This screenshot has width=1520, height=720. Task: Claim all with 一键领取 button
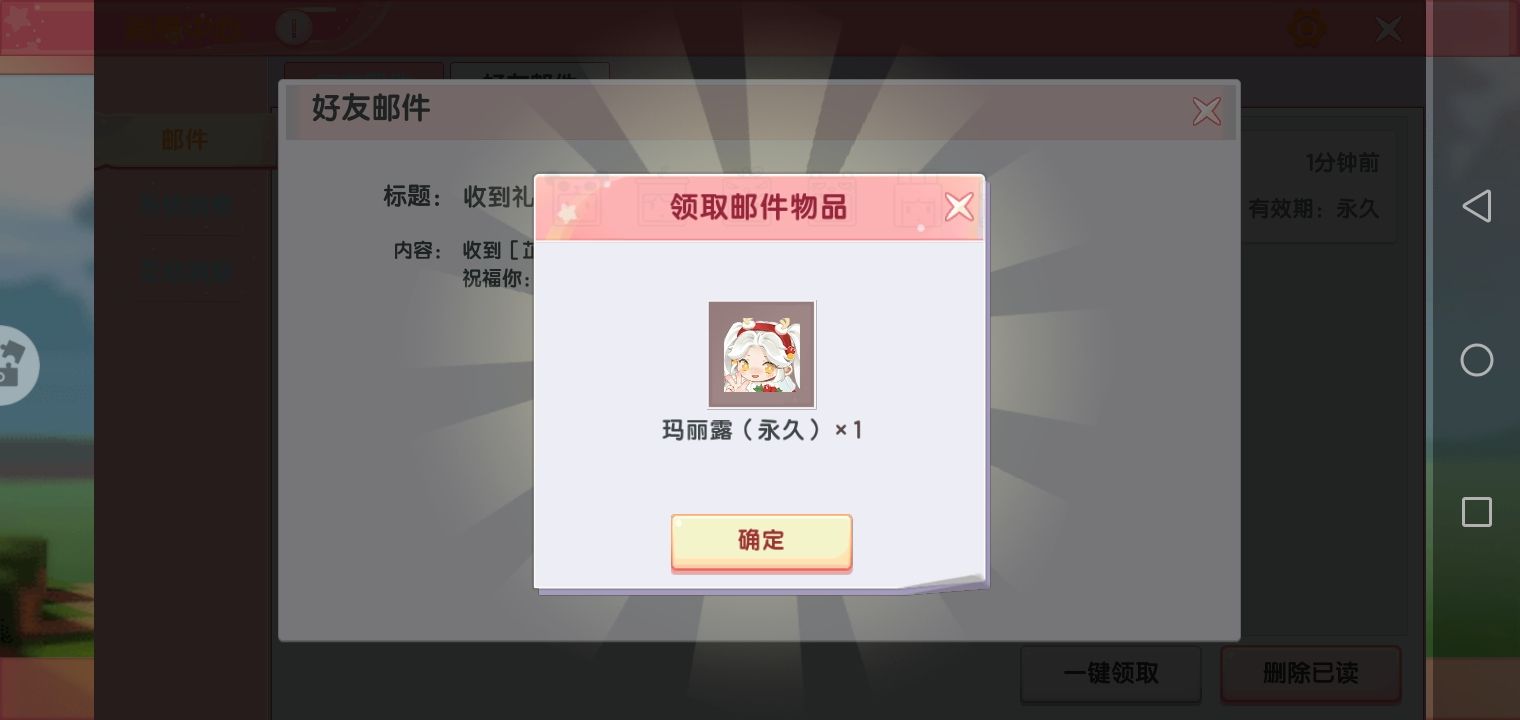click(x=1111, y=673)
